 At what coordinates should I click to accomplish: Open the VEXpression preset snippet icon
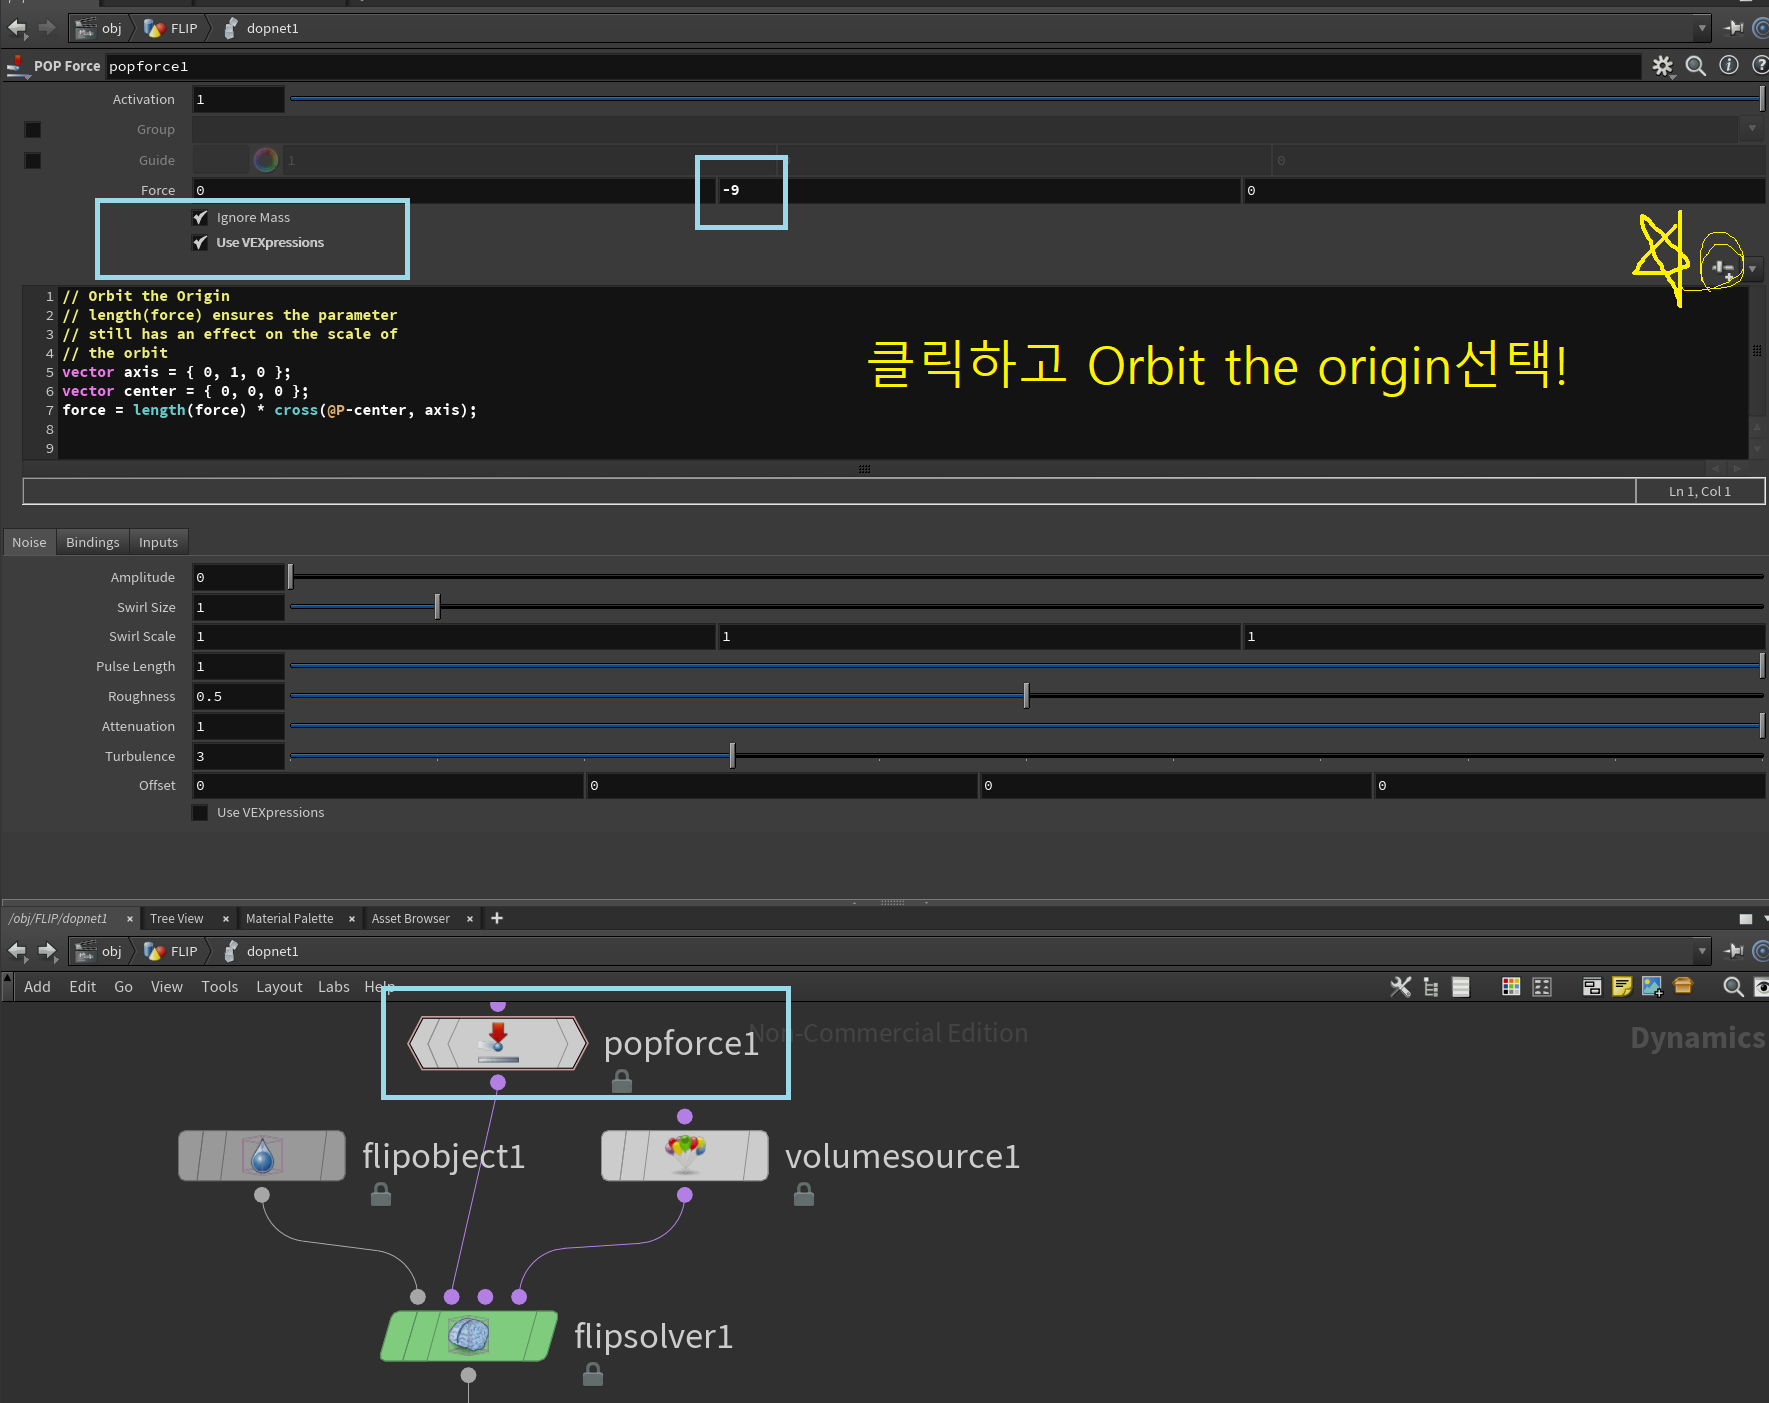pos(1722,268)
